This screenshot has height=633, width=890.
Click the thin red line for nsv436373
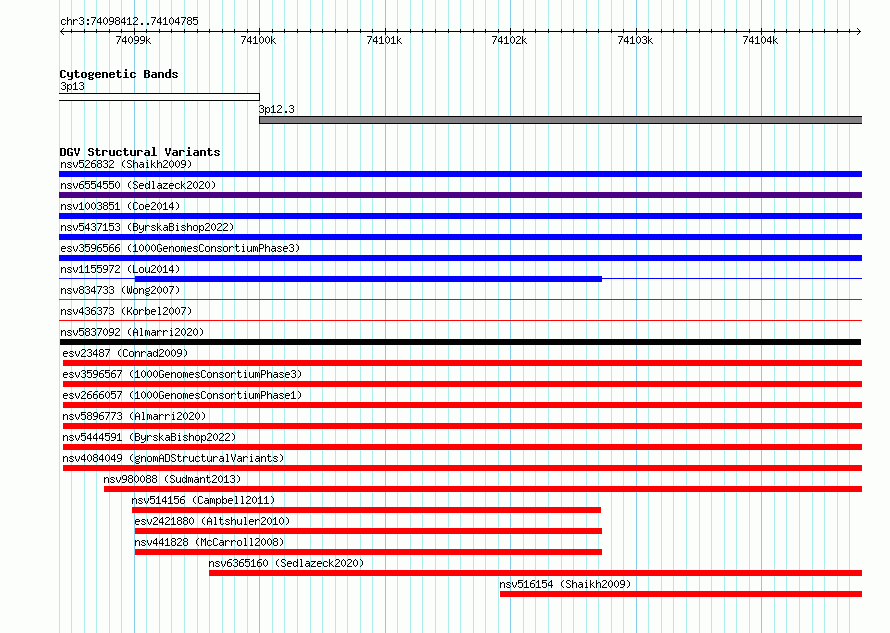tap(460, 321)
